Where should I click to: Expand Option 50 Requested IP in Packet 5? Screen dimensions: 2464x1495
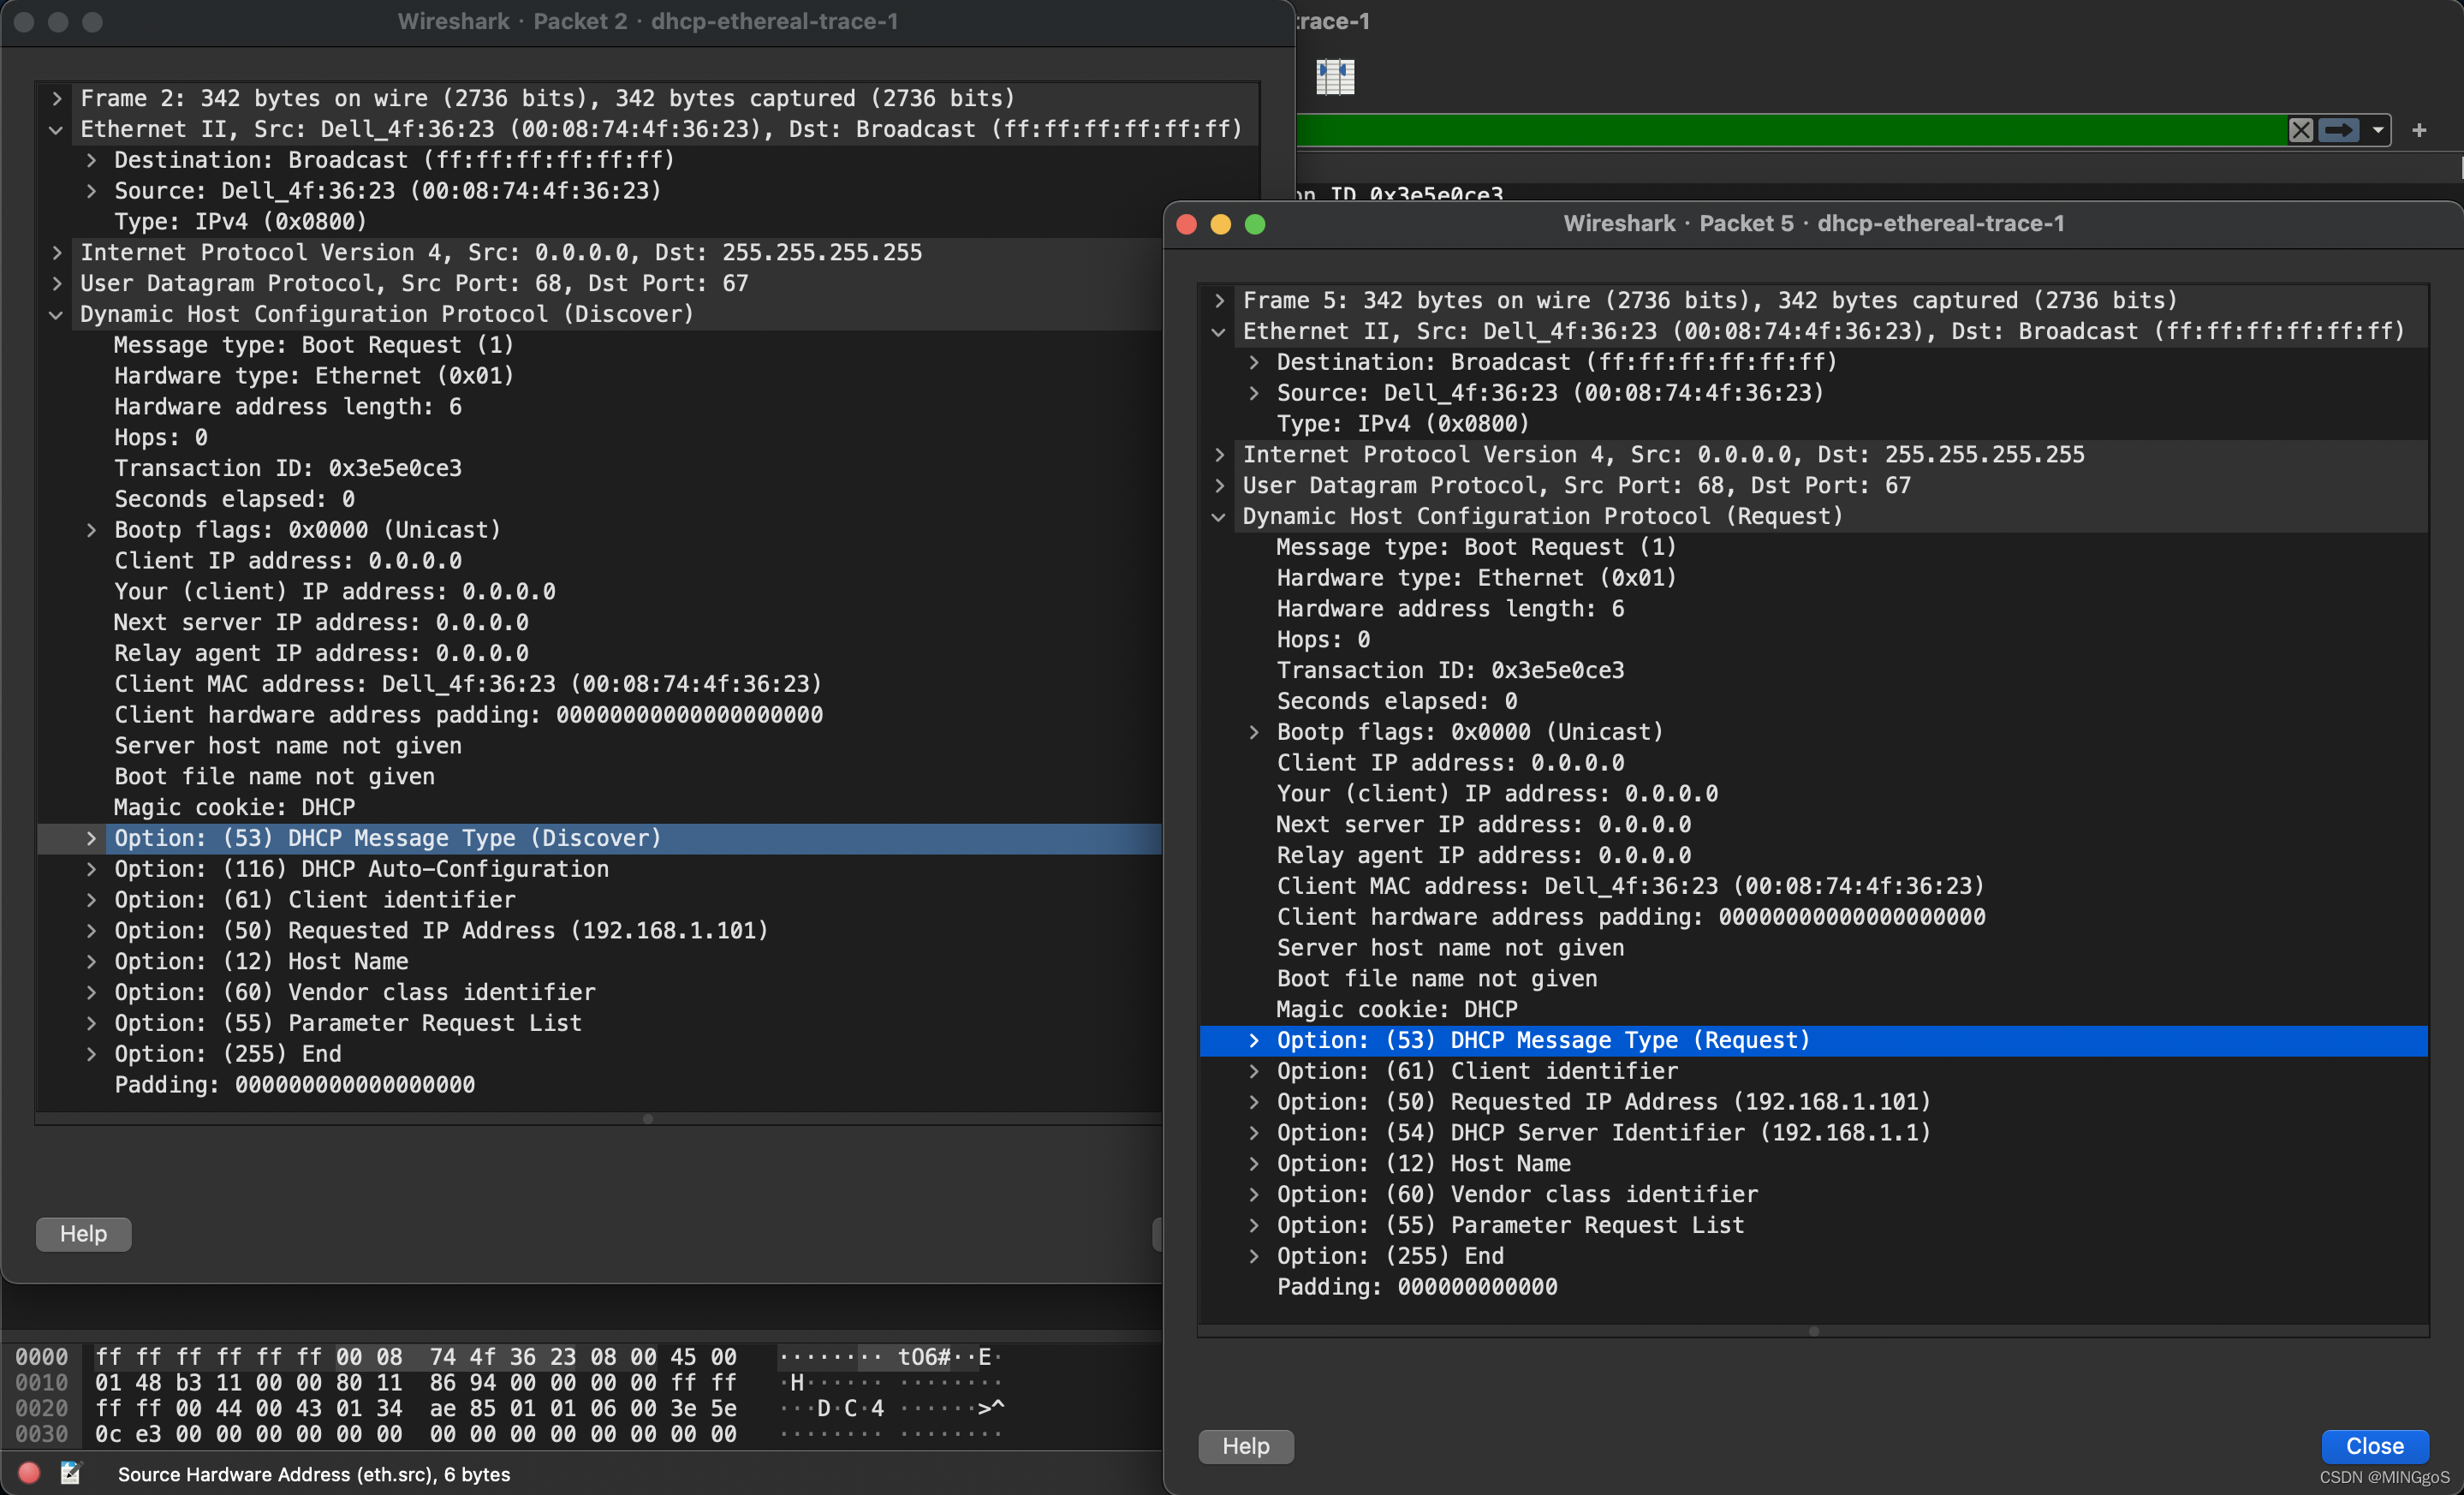[1253, 1102]
